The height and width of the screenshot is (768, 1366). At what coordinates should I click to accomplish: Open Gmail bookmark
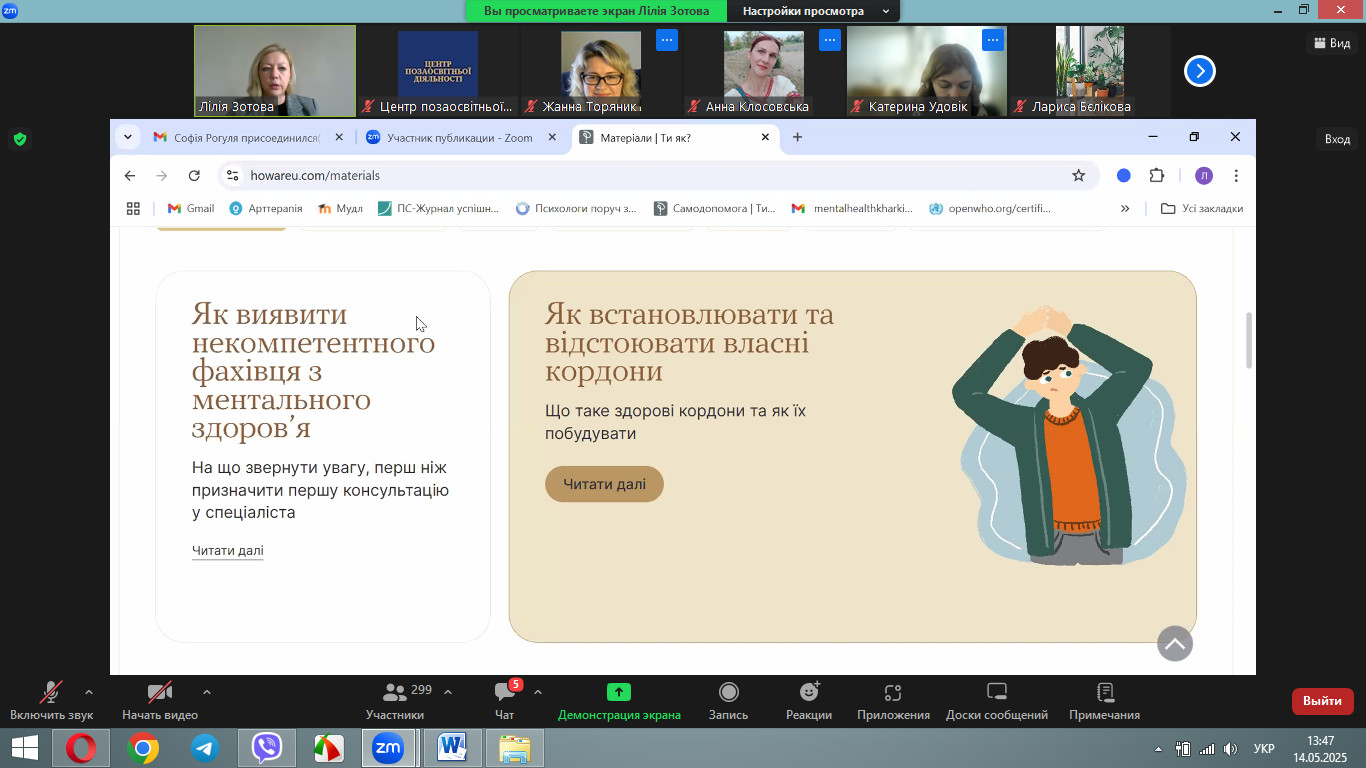click(191, 208)
